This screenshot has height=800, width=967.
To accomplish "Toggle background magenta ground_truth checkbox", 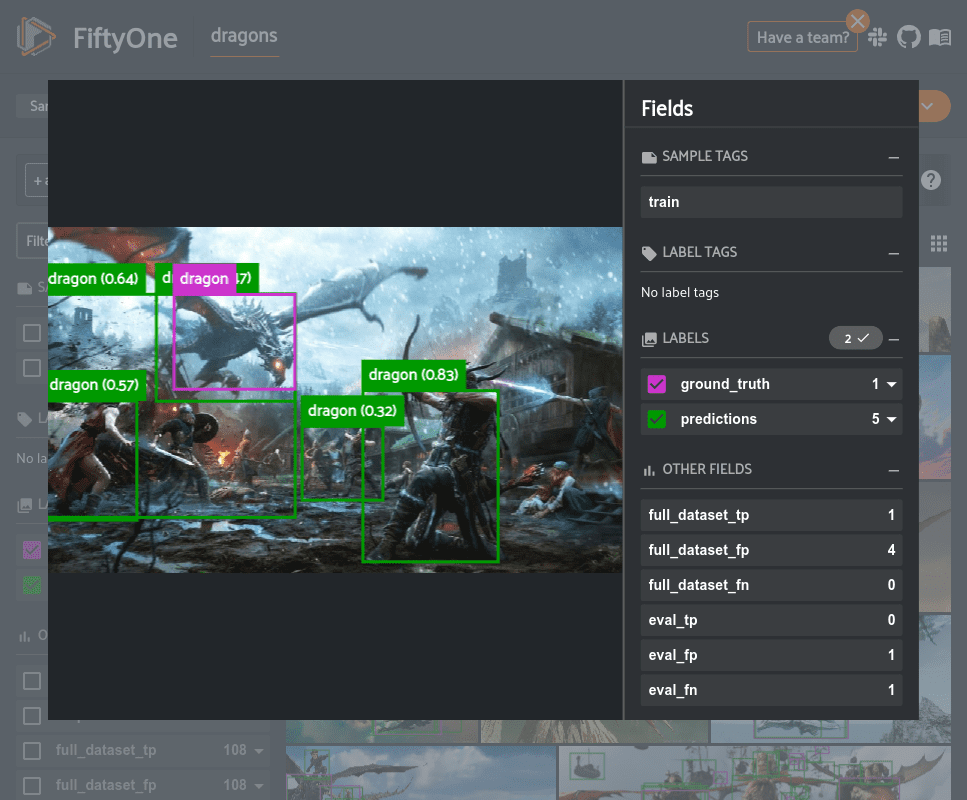I will click(x=31, y=550).
